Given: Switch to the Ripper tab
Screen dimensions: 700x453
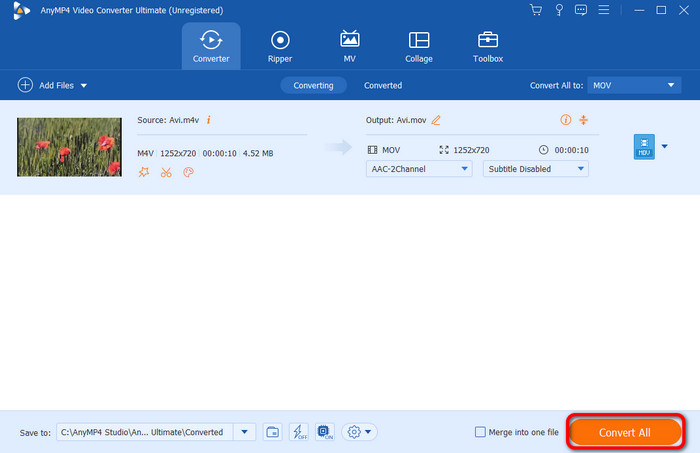Looking at the screenshot, I should tap(280, 46).
